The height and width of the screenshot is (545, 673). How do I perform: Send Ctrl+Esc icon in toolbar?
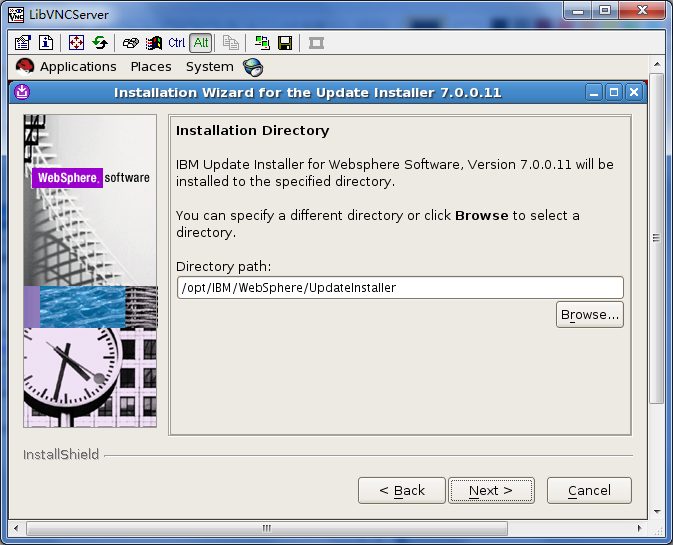[153, 43]
